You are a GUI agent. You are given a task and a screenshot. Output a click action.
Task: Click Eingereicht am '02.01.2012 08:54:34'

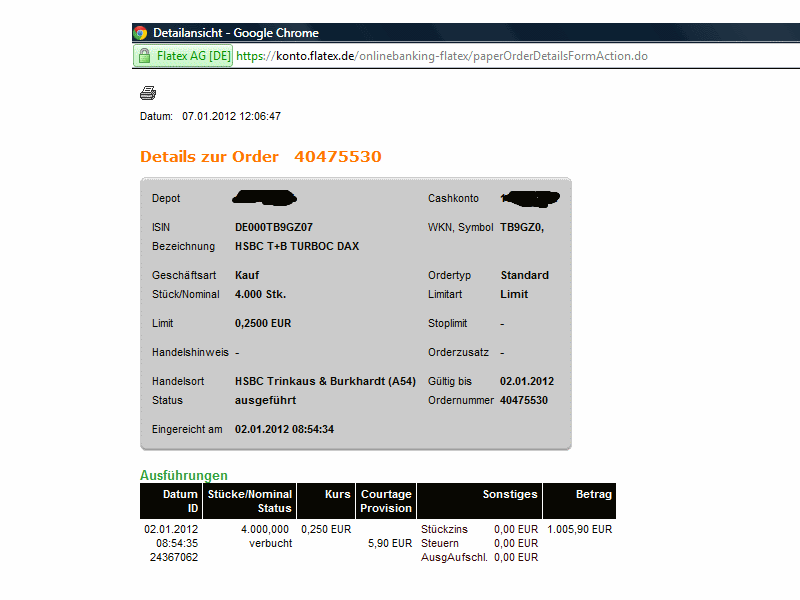point(284,429)
